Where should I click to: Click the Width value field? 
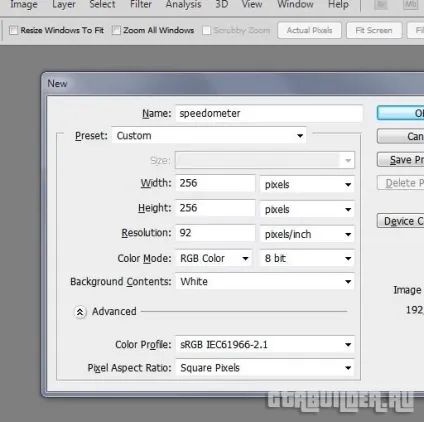tap(215, 183)
